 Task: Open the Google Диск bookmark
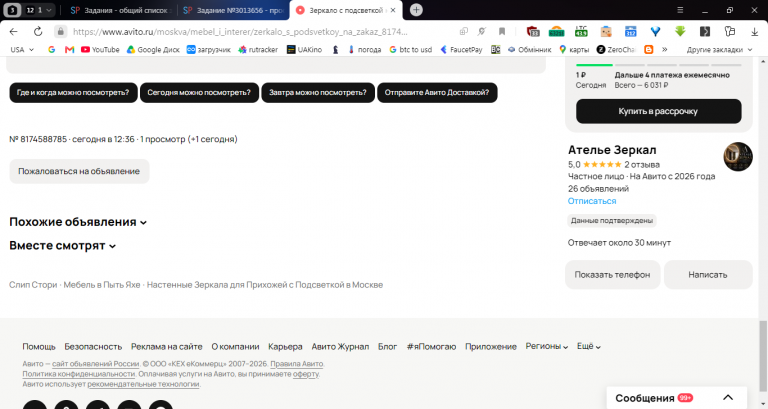[x=153, y=49]
